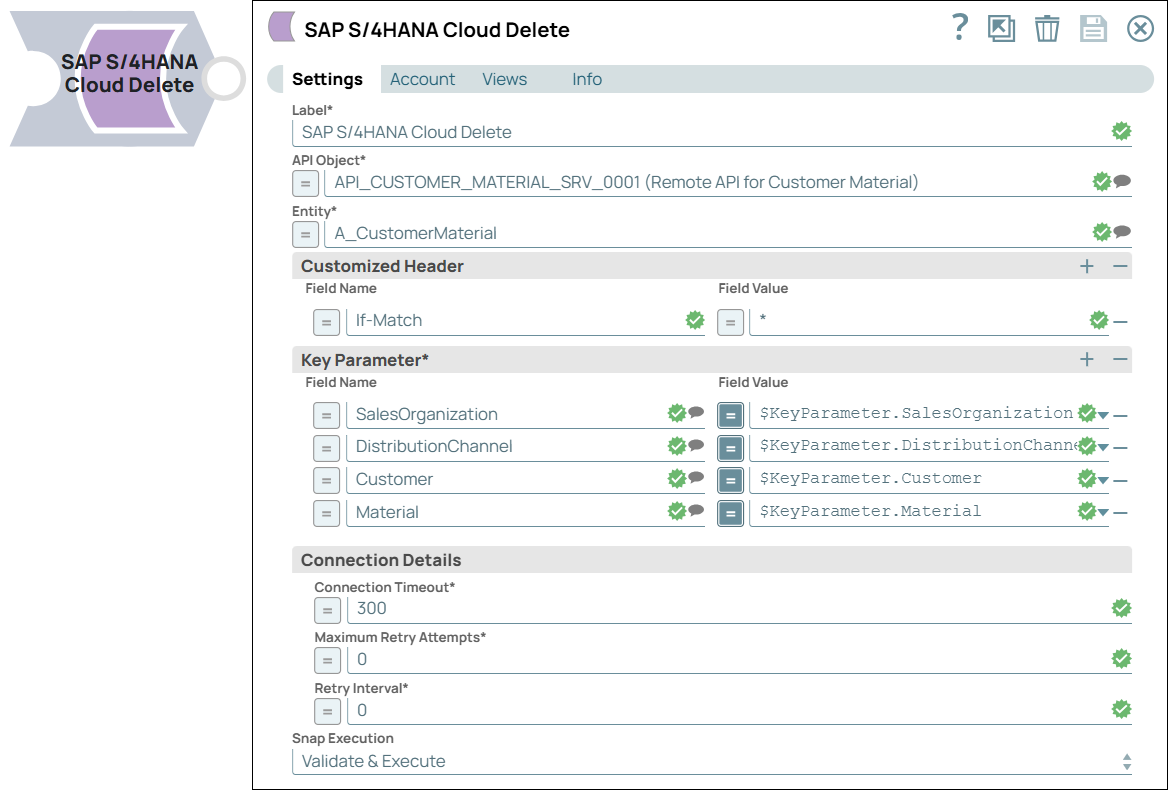Open the Info tab
Image resolution: width=1168 pixels, height=790 pixels.
coord(587,79)
